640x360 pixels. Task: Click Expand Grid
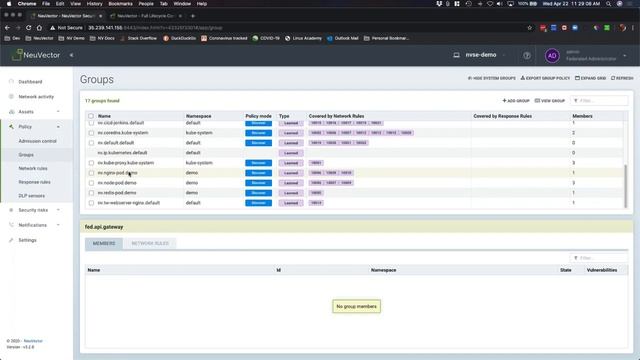[x=590, y=78]
